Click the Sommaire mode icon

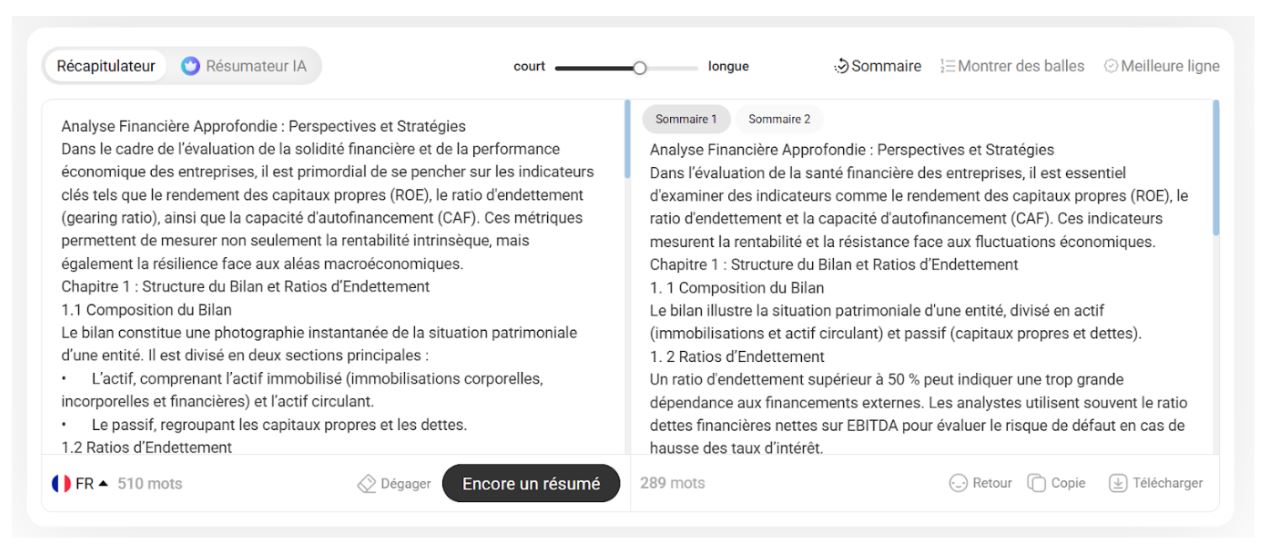coord(841,67)
